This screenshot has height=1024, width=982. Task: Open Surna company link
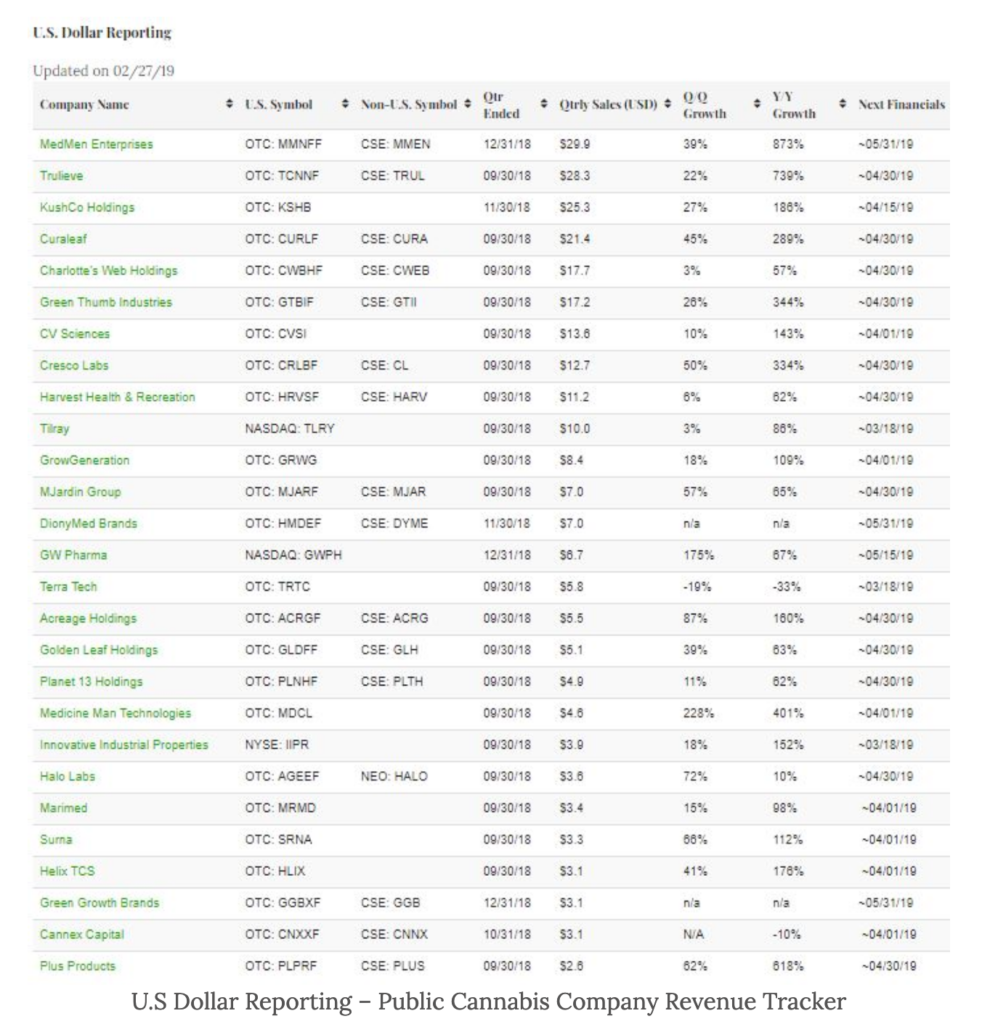(55, 840)
